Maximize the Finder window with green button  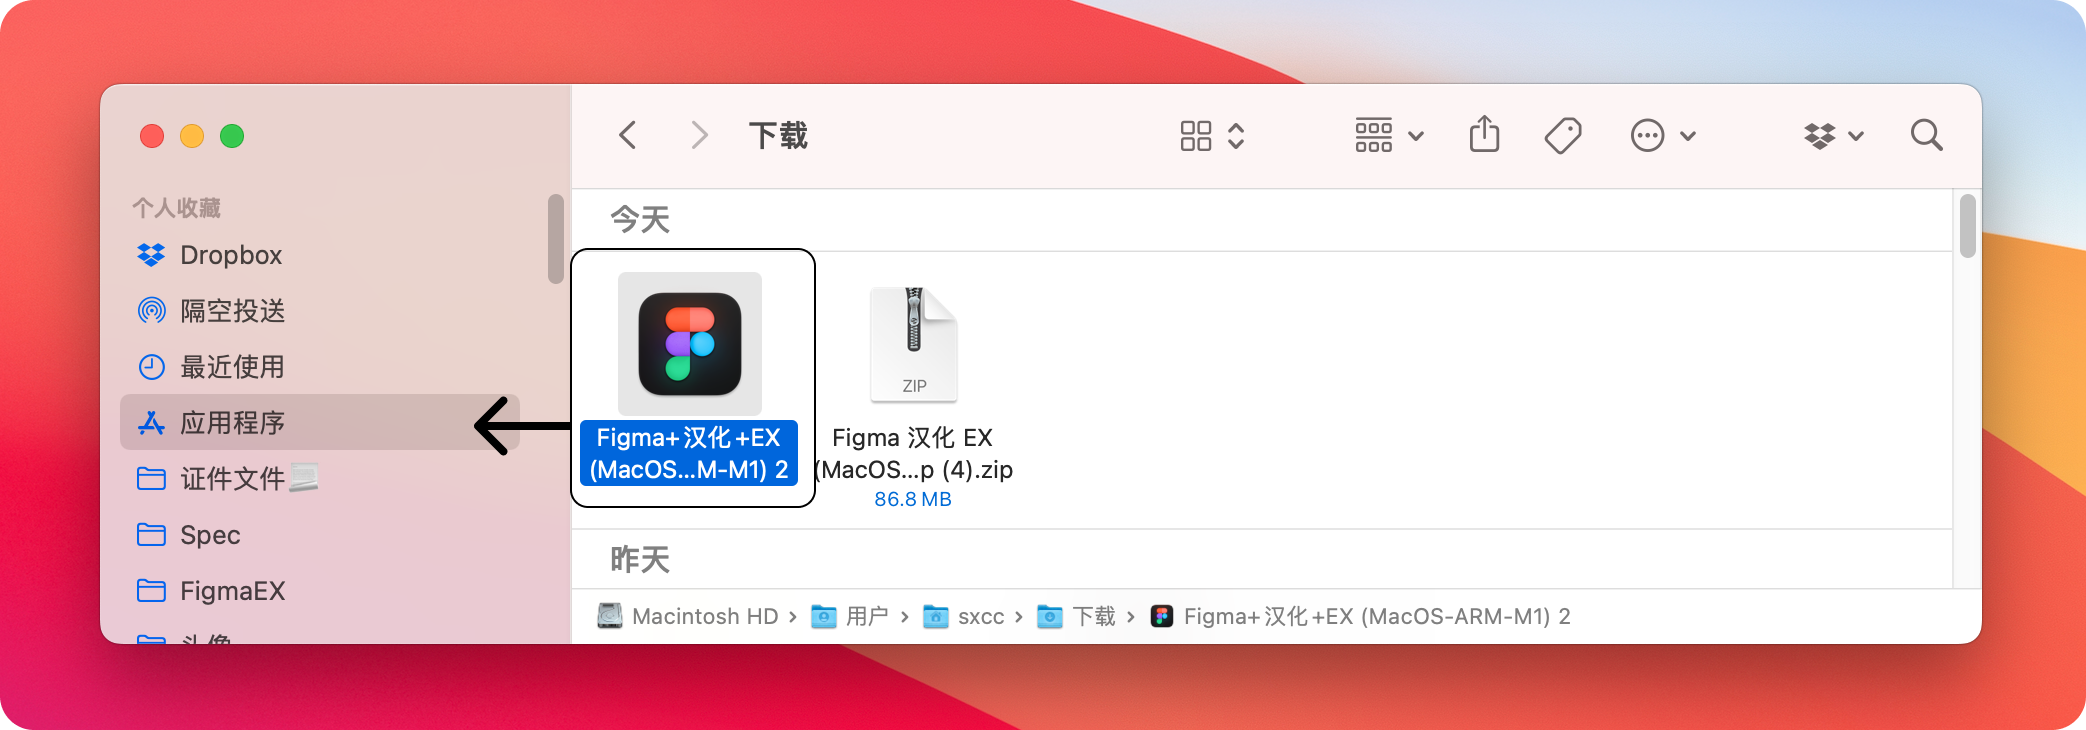pyautogui.click(x=232, y=136)
